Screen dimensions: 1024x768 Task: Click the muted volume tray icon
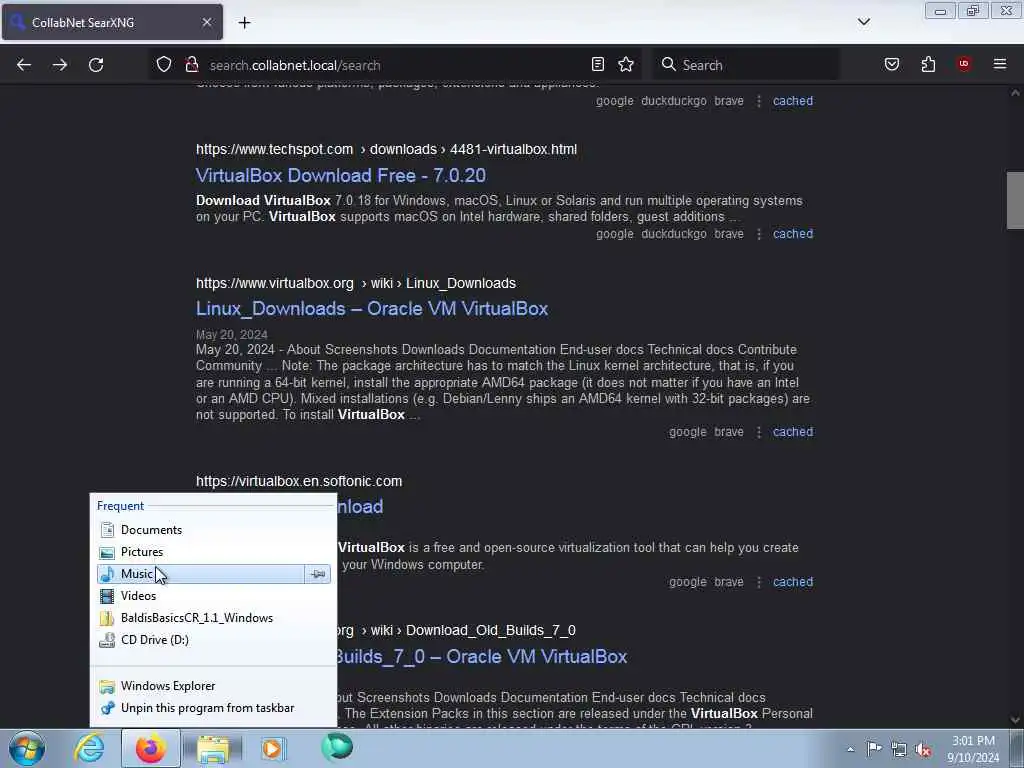923,750
